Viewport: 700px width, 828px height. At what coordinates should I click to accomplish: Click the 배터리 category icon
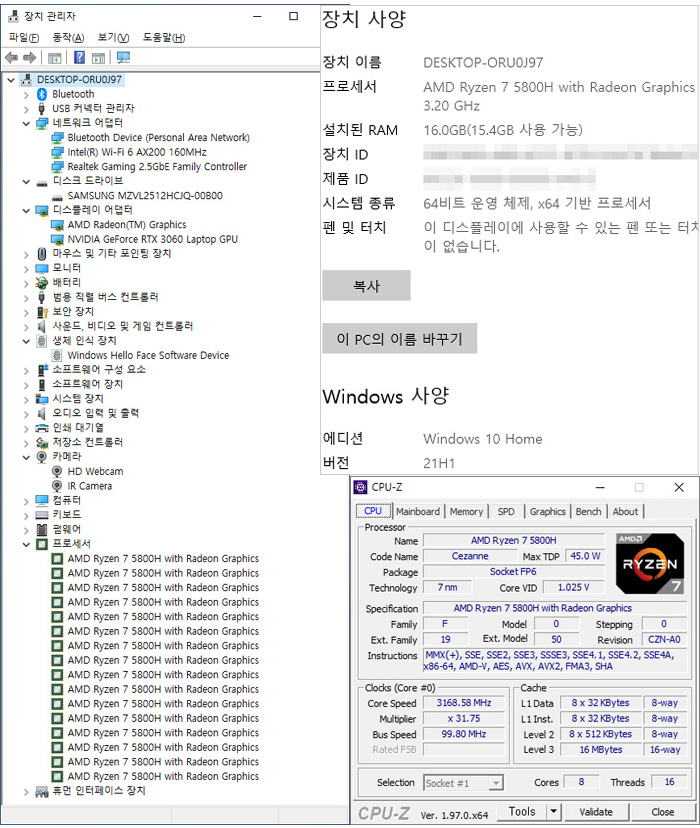tap(42, 283)
